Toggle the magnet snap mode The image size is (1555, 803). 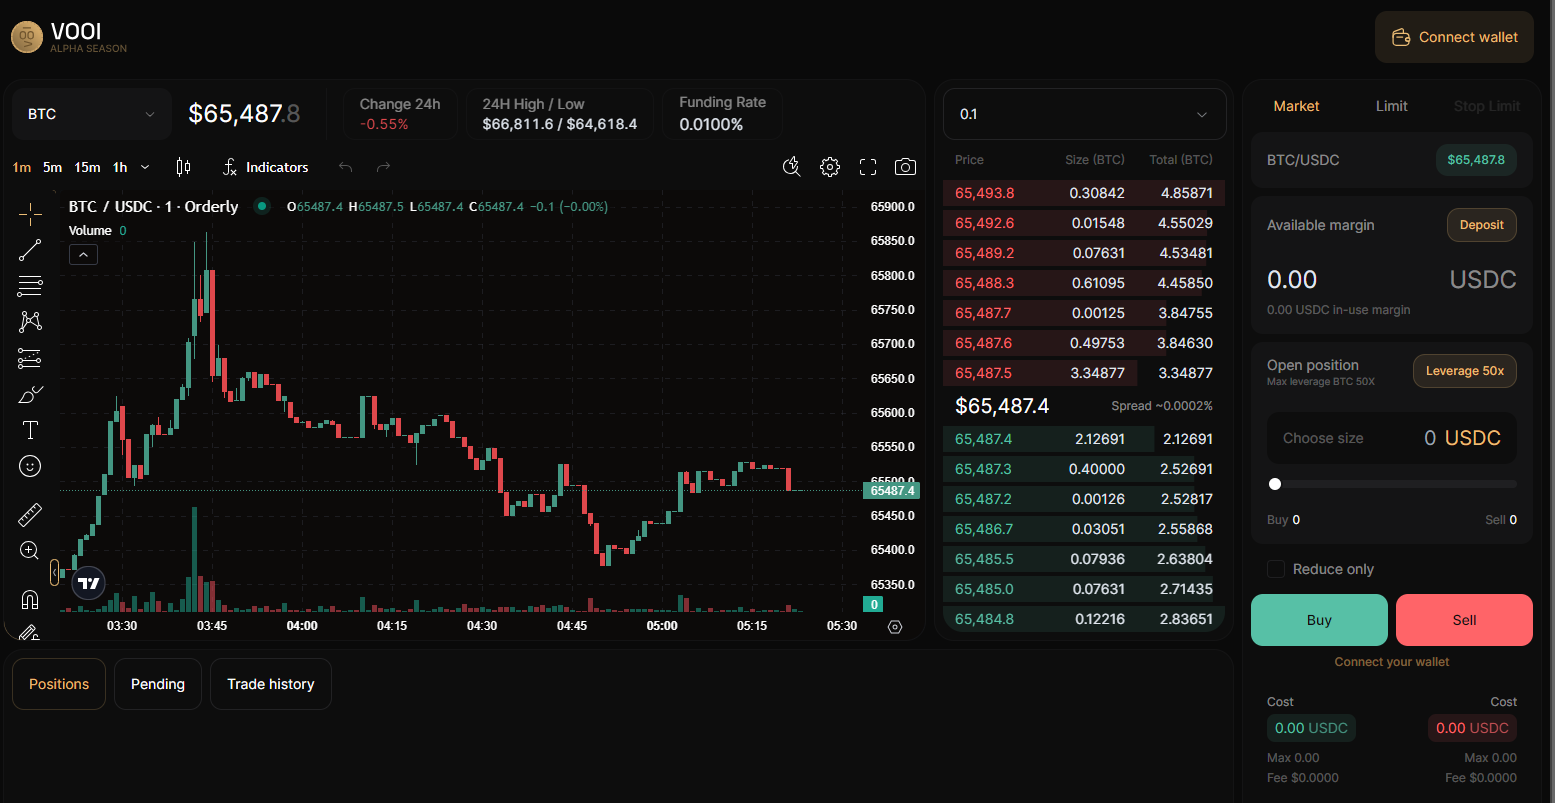pos(30,599)
